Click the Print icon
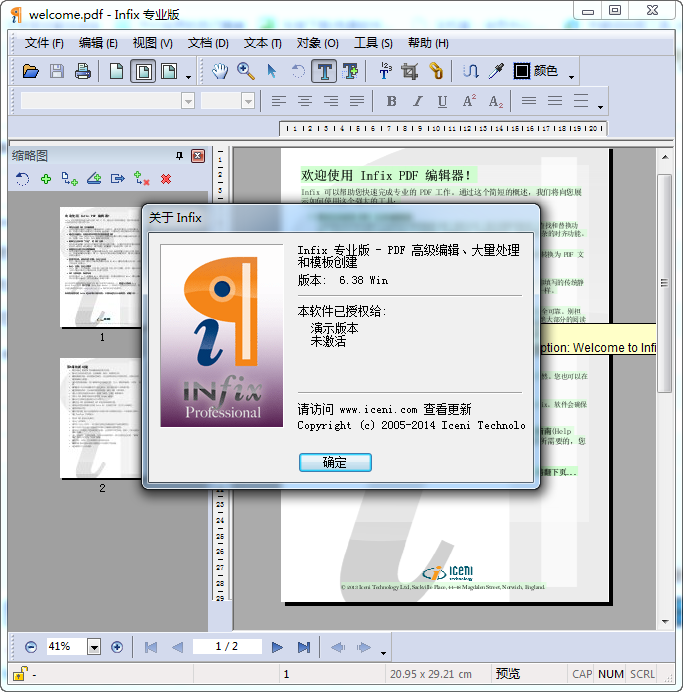The image size is (683, 692). coord(83,71)
